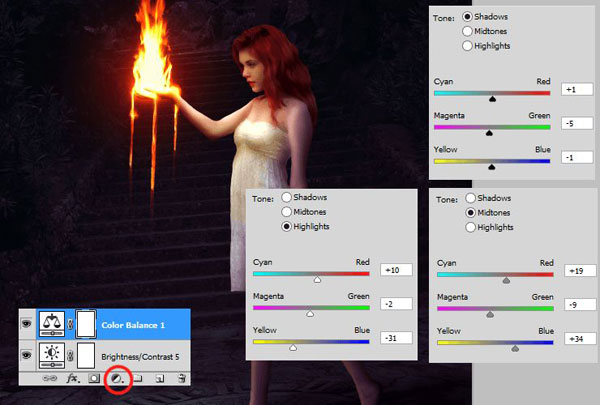
Task: Click the selected Shadows radio in top panel
Action: coord(467,16)
